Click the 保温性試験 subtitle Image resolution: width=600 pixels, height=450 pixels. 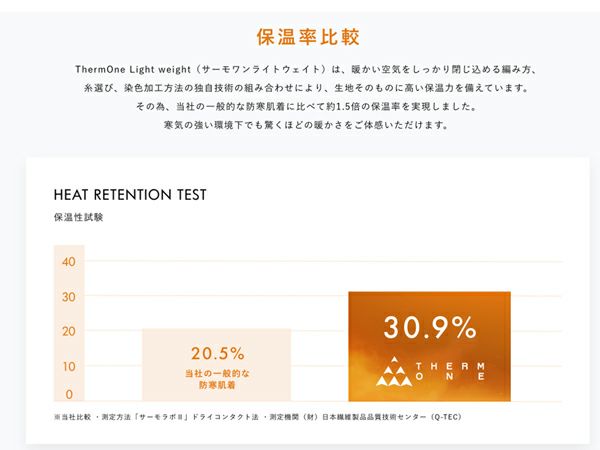[79, 216]
